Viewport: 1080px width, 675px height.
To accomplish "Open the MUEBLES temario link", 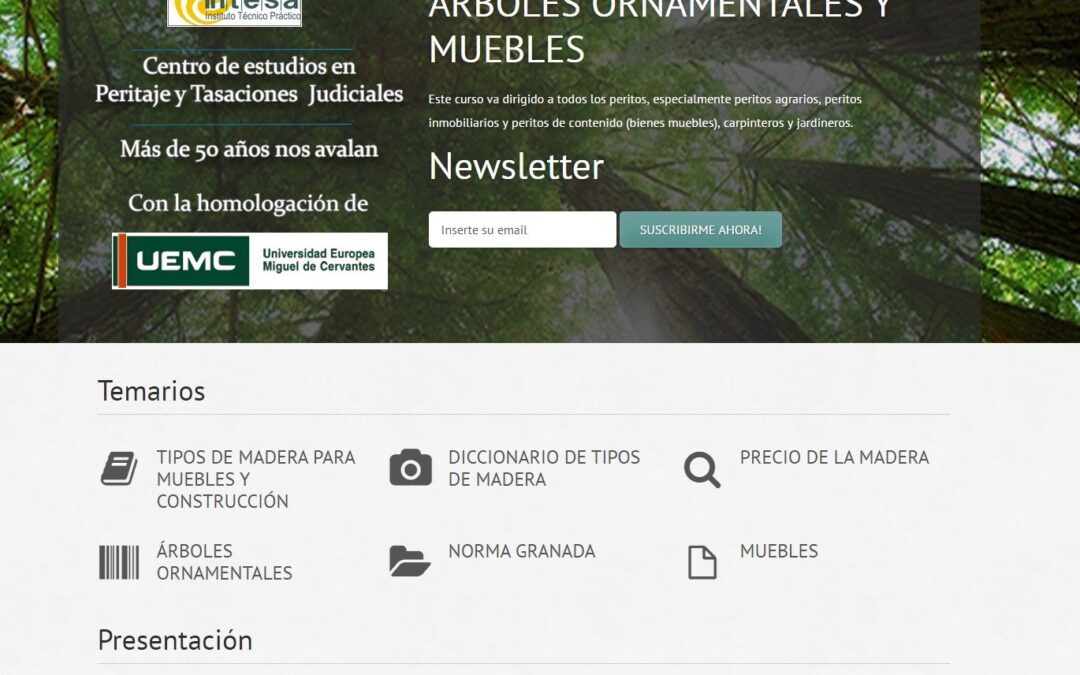I will pyautogui.click(x=777, y=550).
